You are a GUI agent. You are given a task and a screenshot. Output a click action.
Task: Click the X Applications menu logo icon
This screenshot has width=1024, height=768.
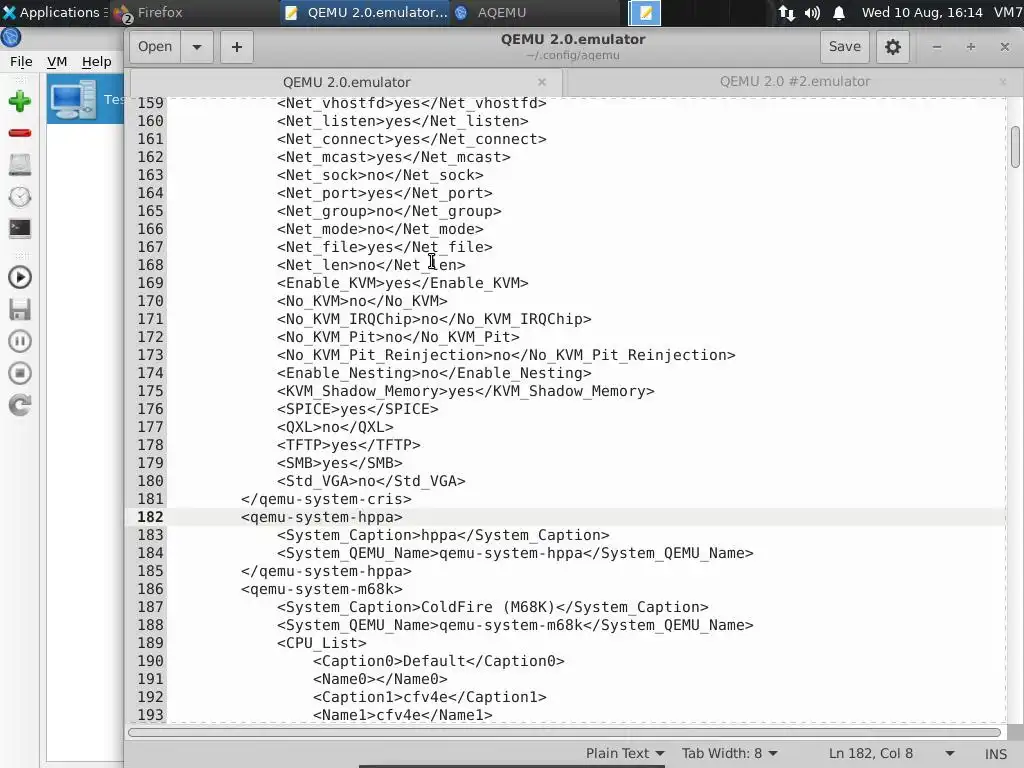coord(9,12)
